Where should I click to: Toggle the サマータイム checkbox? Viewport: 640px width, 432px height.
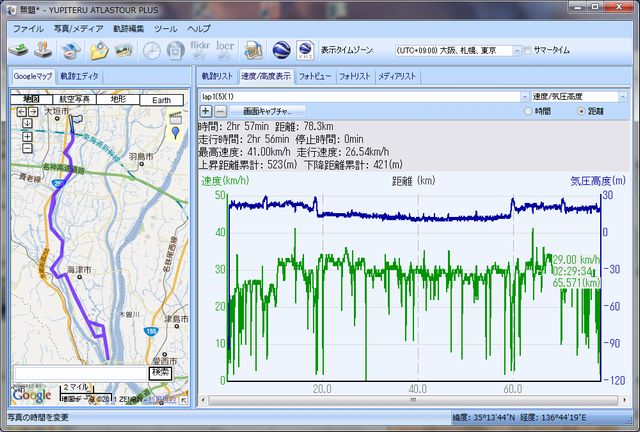527,51
